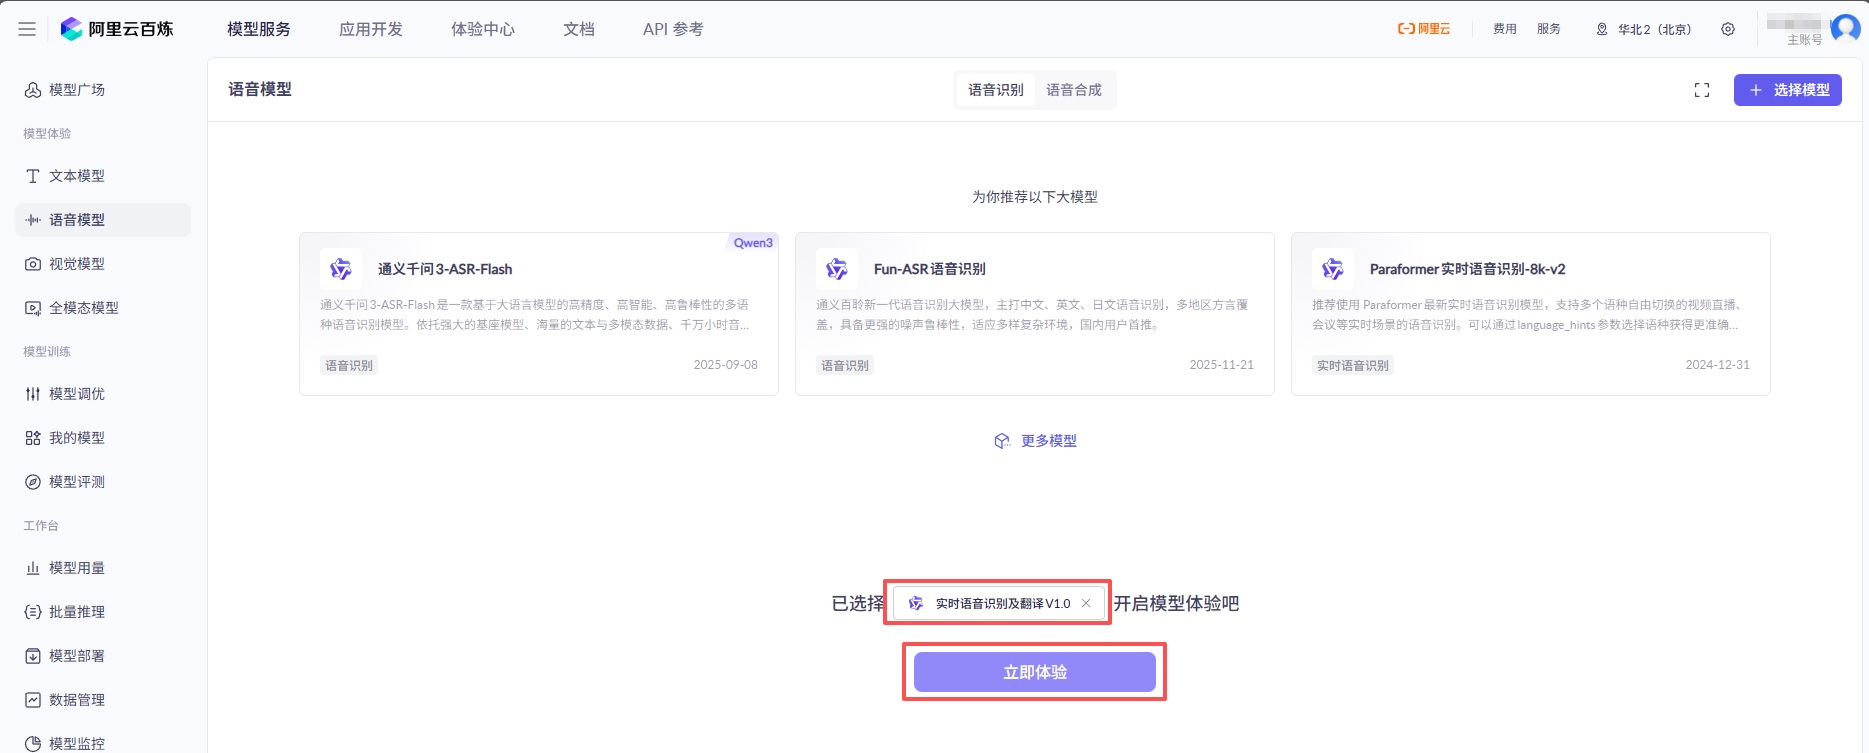
Task: Remove selected model 实时语音识别及翻译 V1.0
Action: tap(1086, 603)
